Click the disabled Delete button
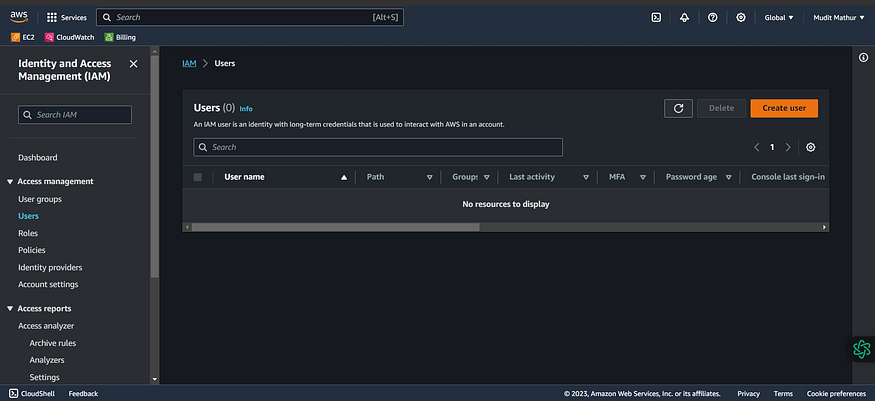Screen dimensions: 875x401 [x=722, y=108]
